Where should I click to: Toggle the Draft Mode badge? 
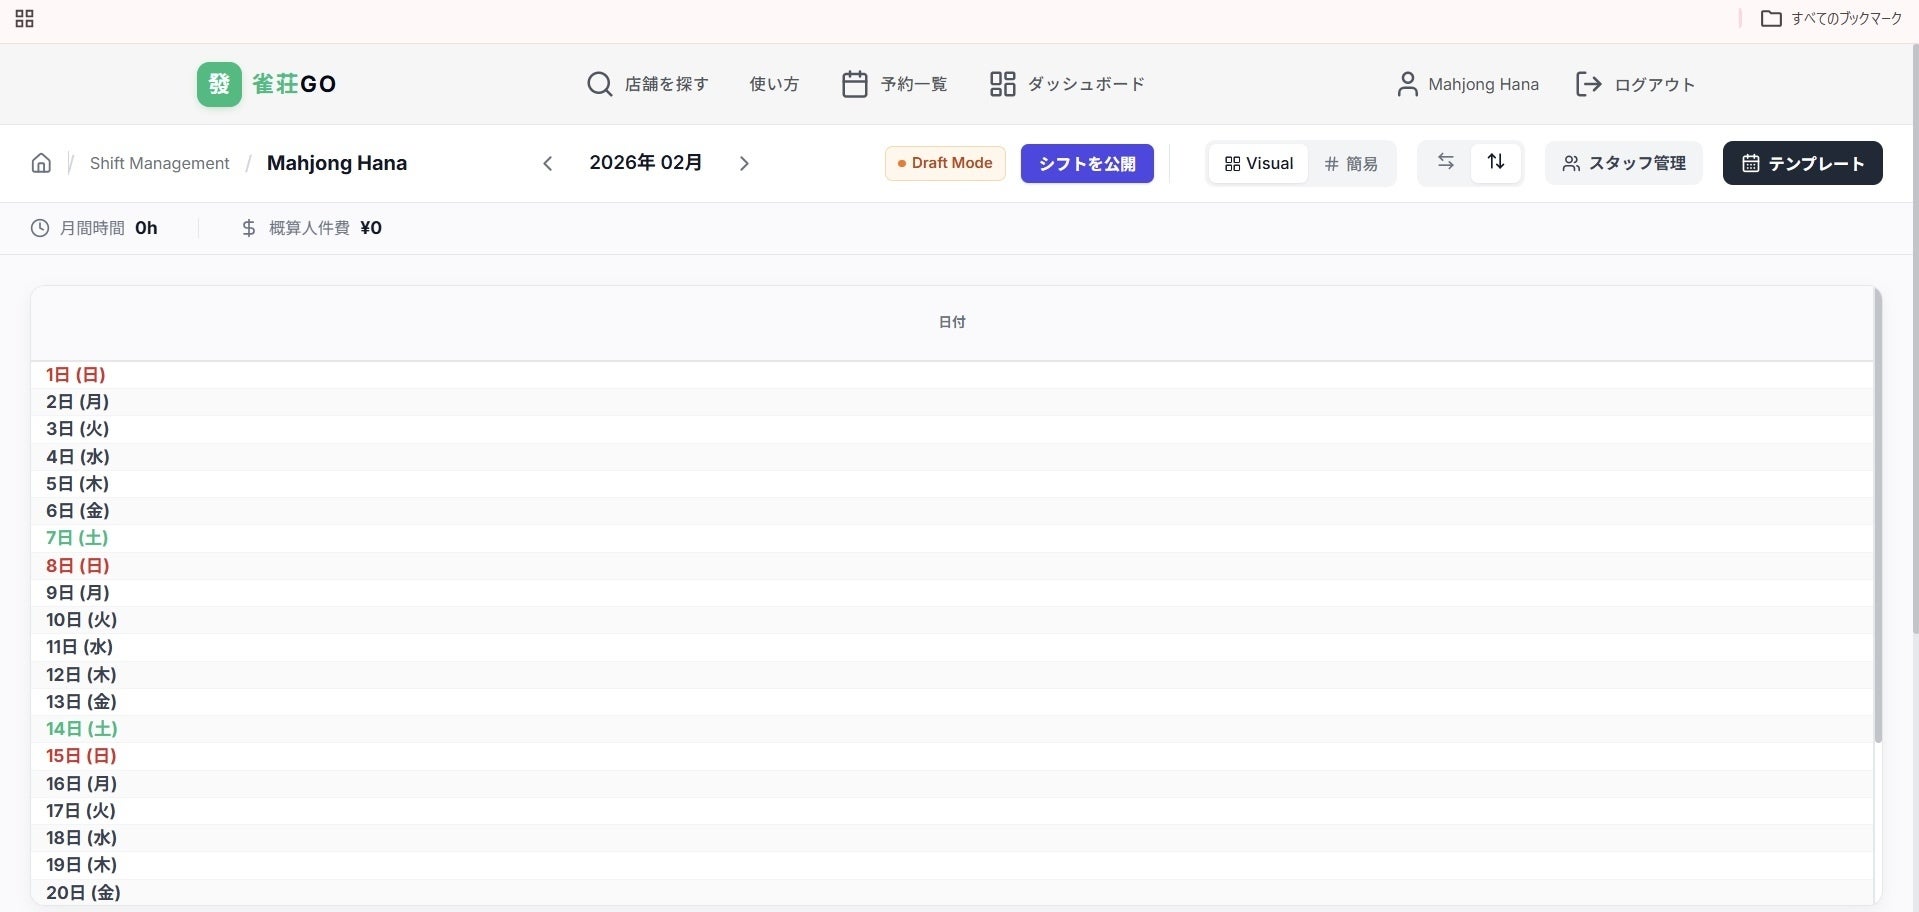coord(945,163)
